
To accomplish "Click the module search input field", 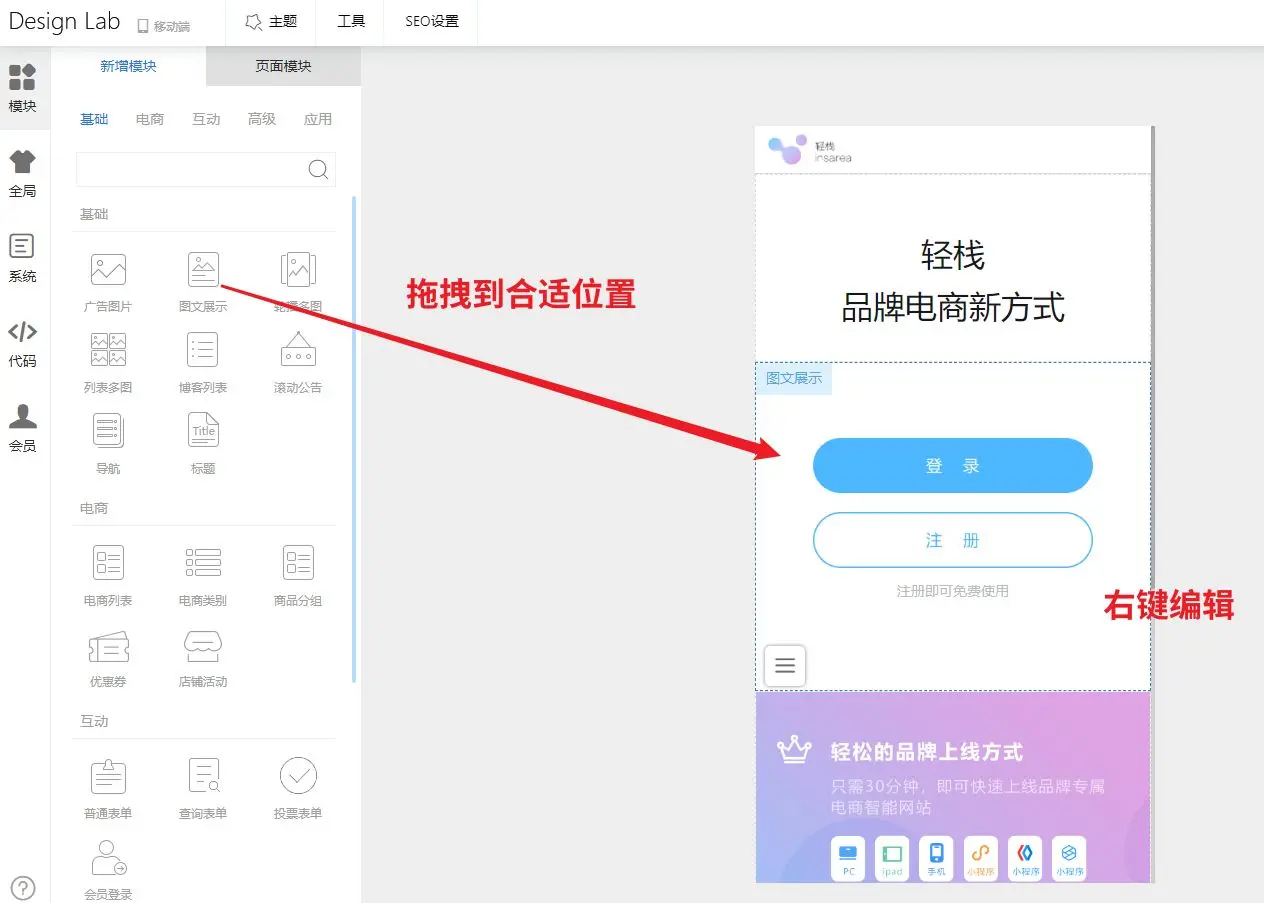I will click(x=190, y=169).
